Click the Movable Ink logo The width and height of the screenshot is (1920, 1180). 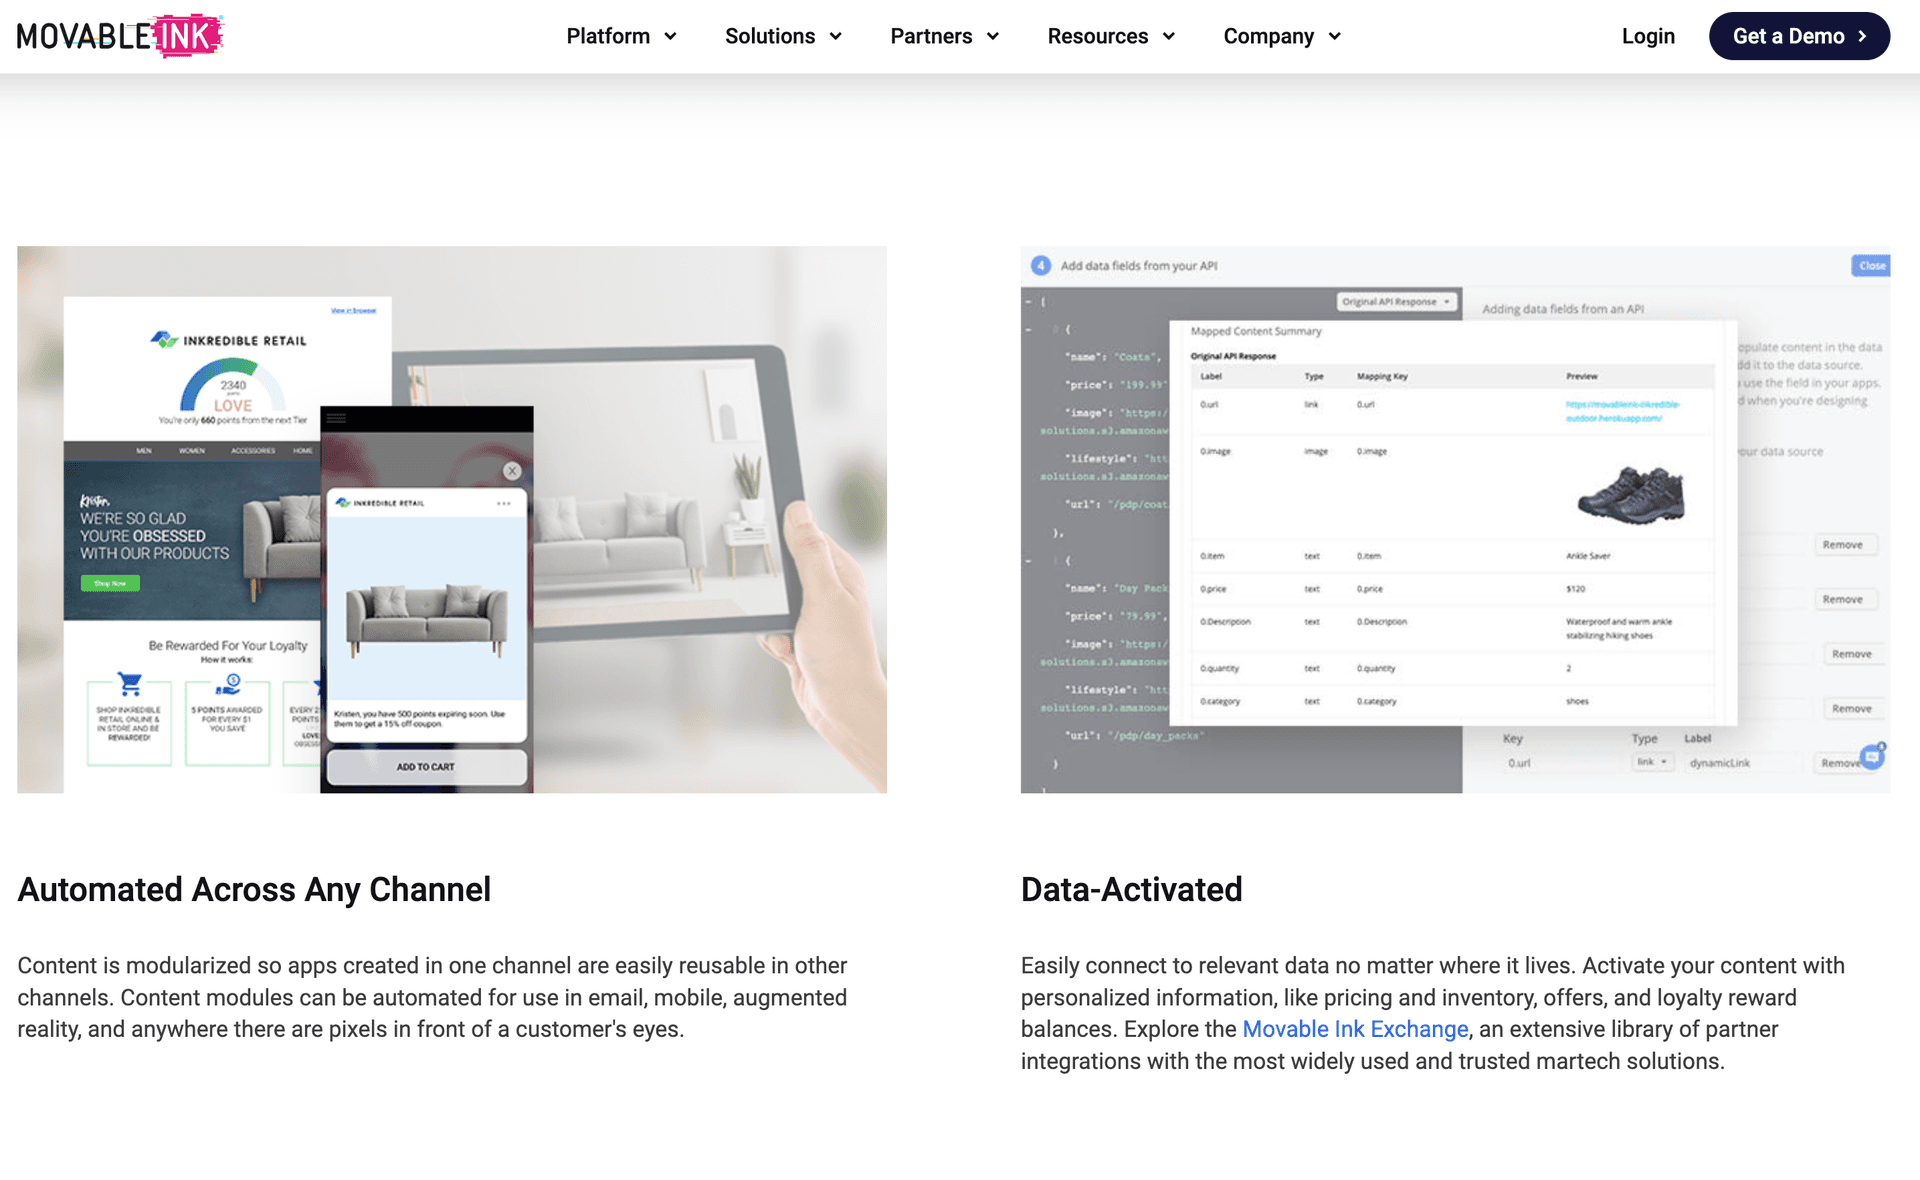120,36
